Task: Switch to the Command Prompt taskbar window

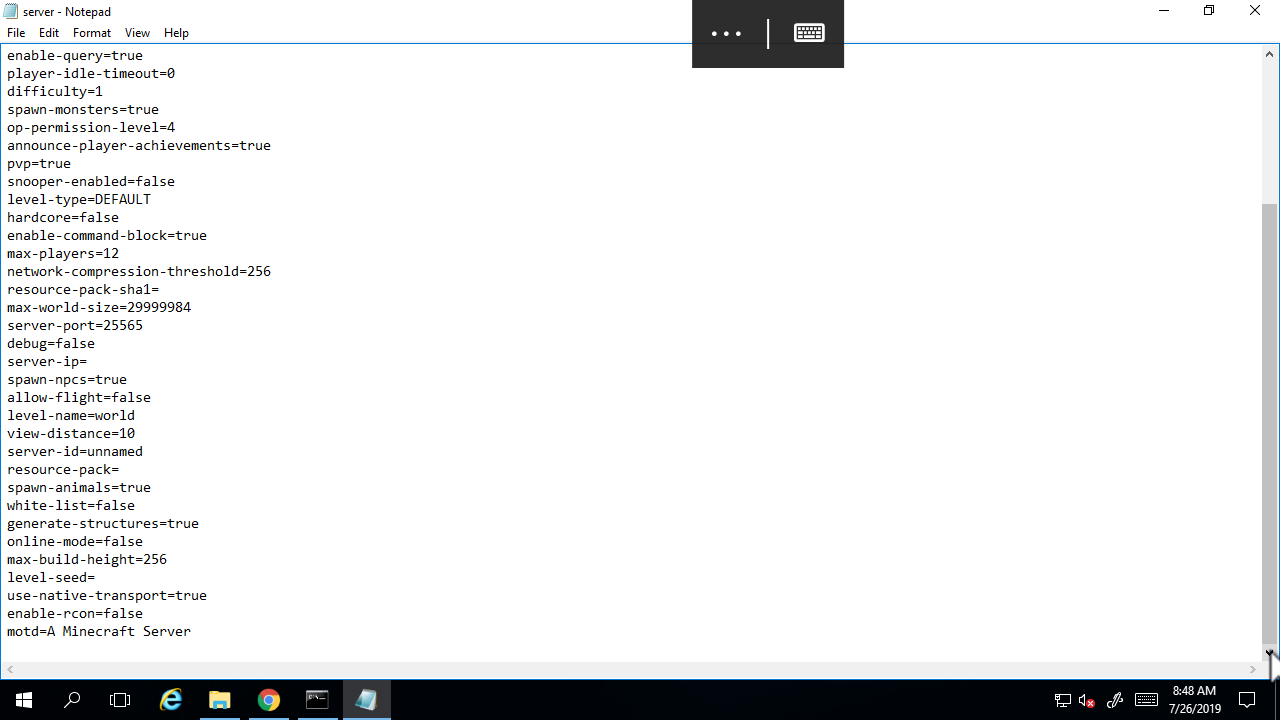Action: click(317, 700)
